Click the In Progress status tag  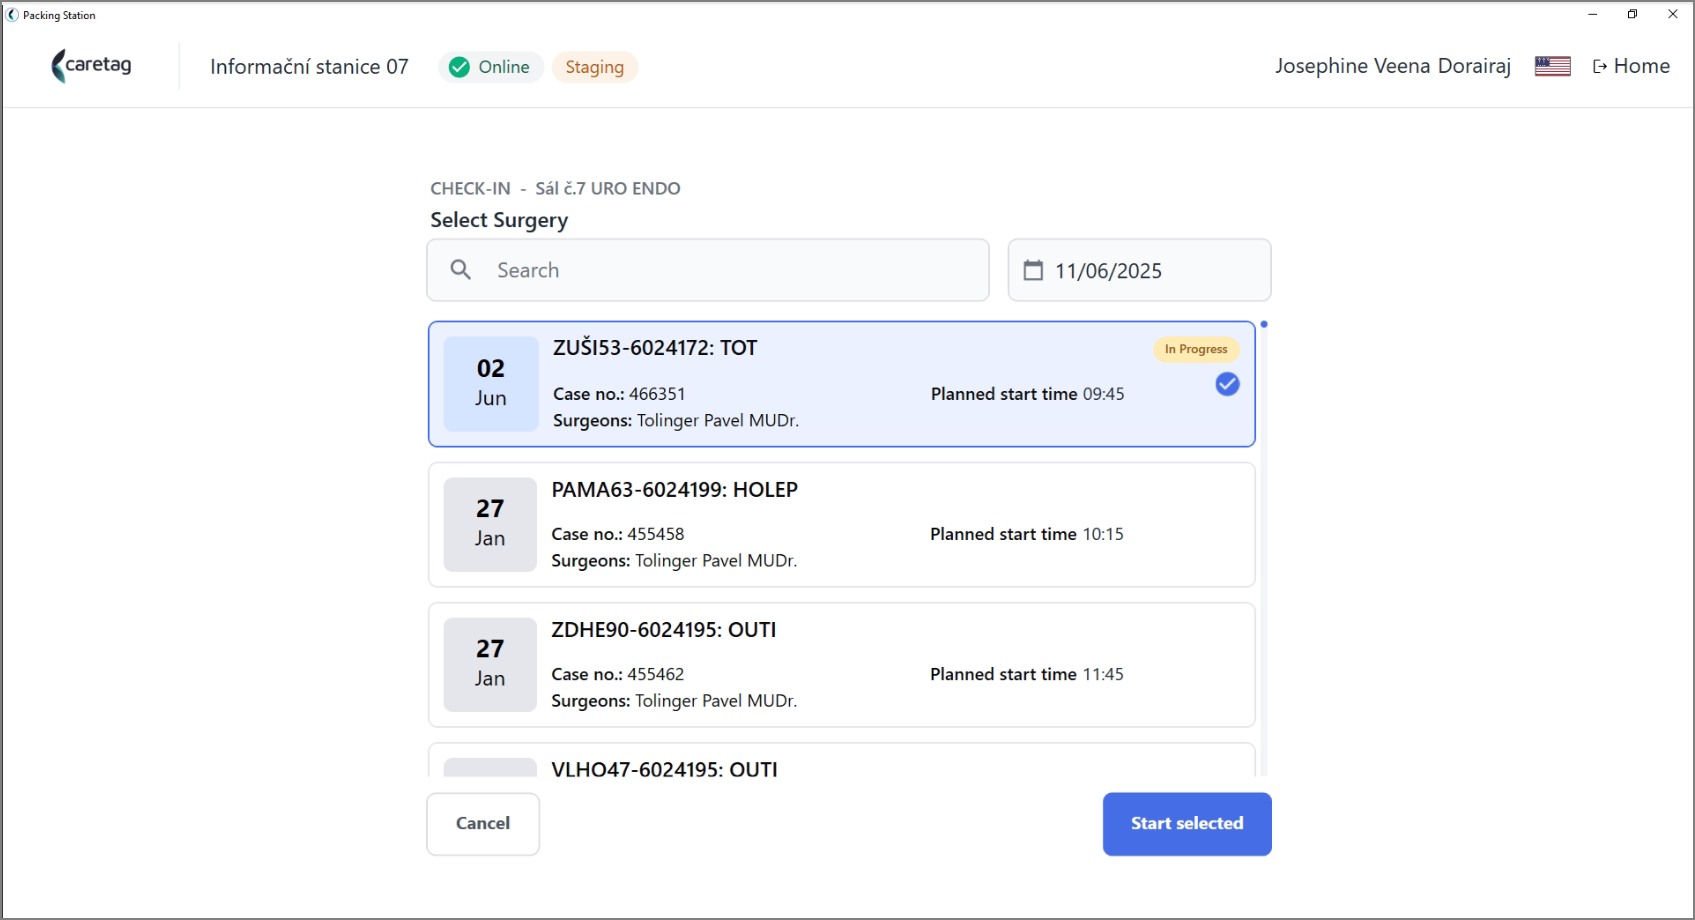pyautogui.click(x=1196, y=349)
